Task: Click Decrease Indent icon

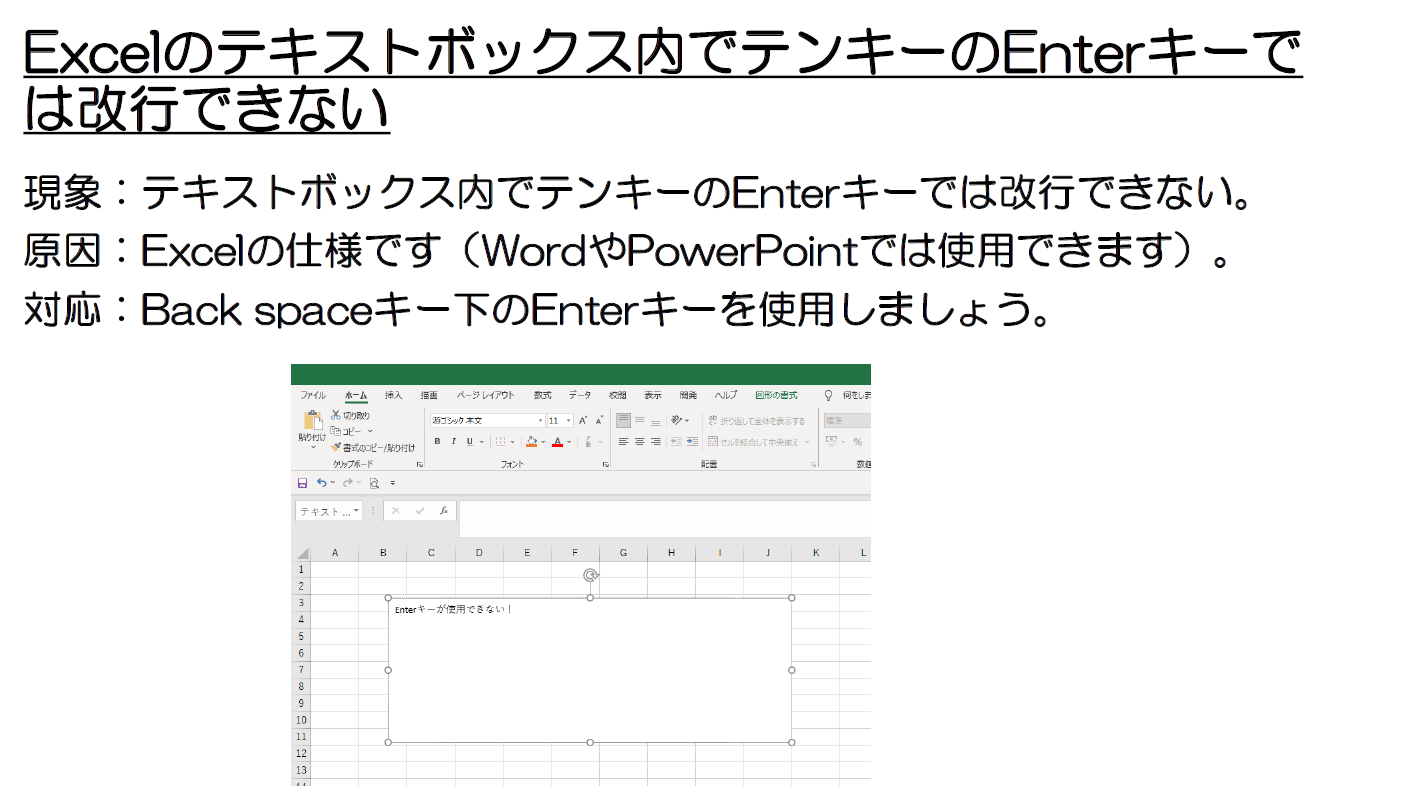Action: pyautogui.click(x=676, y=441)
